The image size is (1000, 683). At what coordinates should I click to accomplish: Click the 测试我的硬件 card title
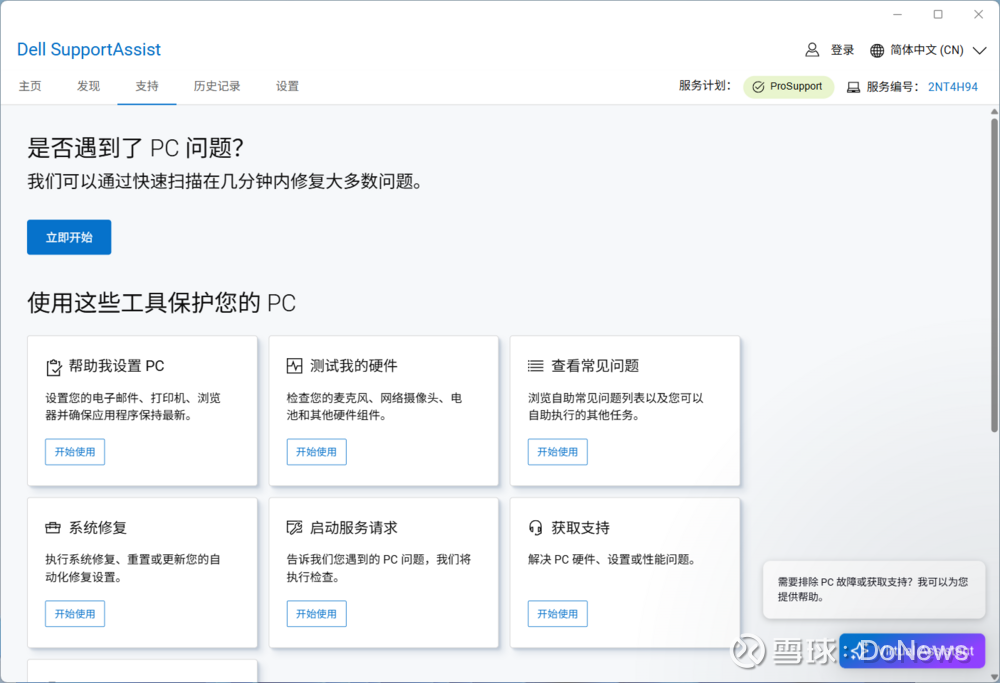click(x=354, y=365)
